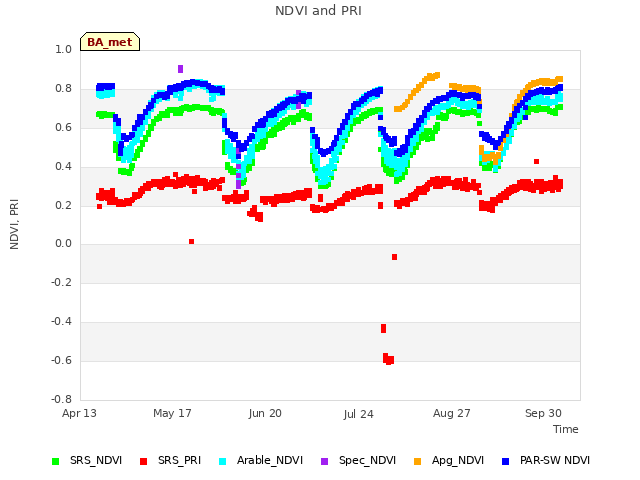Click the Apr 13 x-axis tick label

click(79, 413)
